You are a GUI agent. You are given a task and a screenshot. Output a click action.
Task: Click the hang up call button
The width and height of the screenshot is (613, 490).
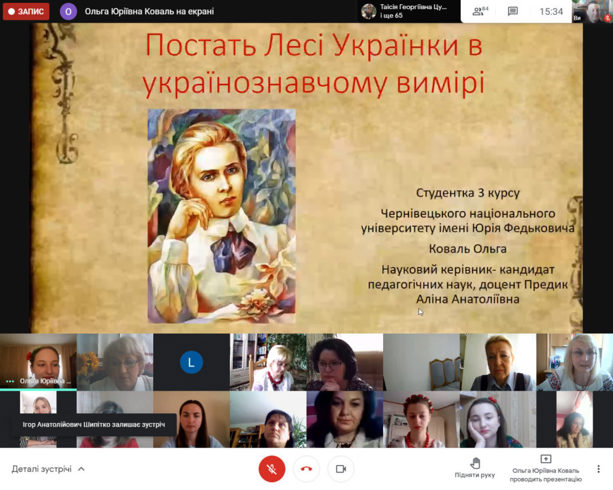(306, 468)
